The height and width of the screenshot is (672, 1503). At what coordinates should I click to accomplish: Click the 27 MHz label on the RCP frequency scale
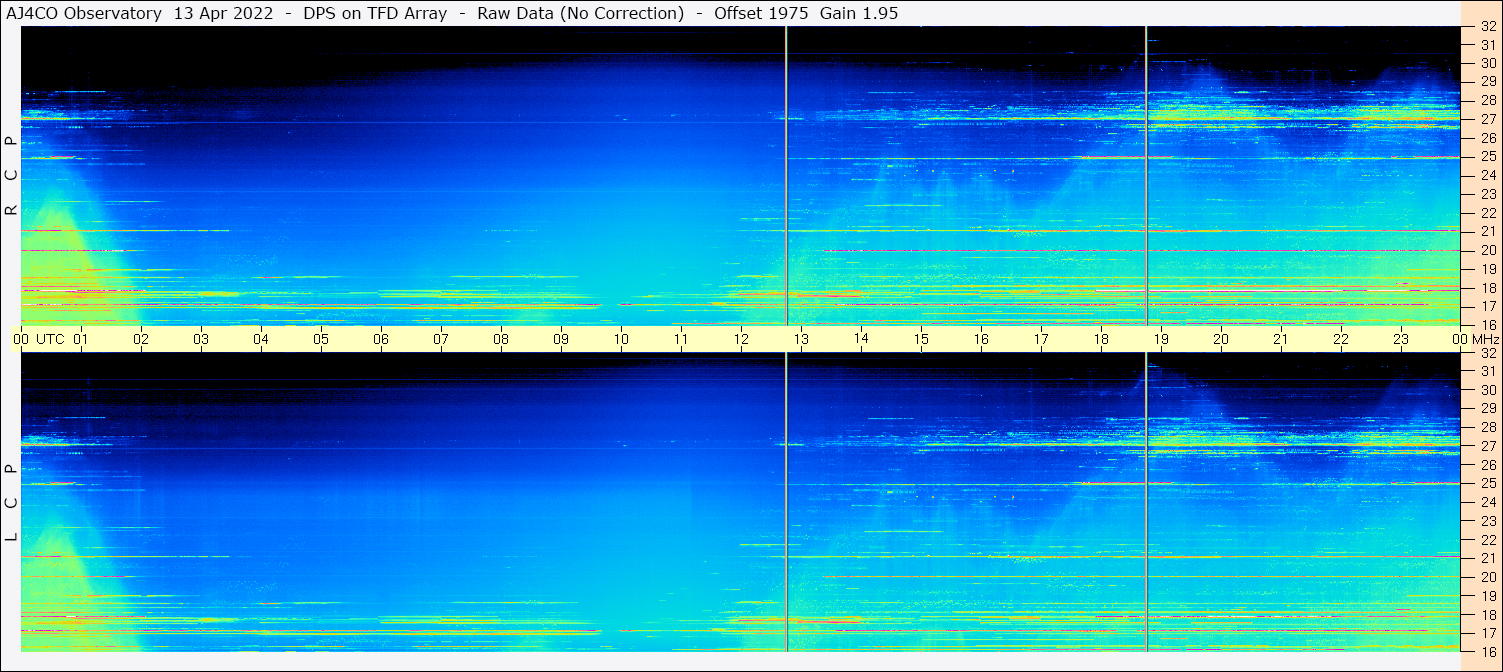[x=1488, y=119]
